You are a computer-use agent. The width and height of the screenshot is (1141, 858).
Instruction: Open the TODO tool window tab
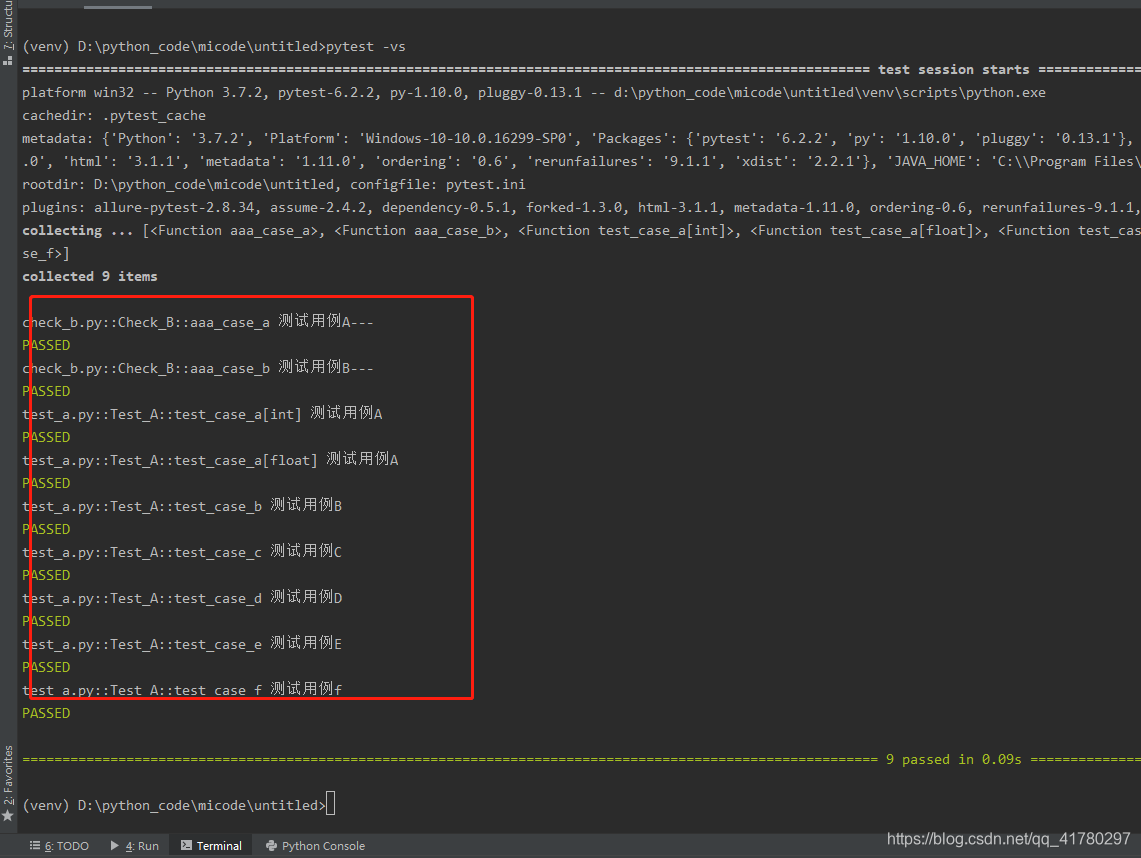tap(60, 846)
